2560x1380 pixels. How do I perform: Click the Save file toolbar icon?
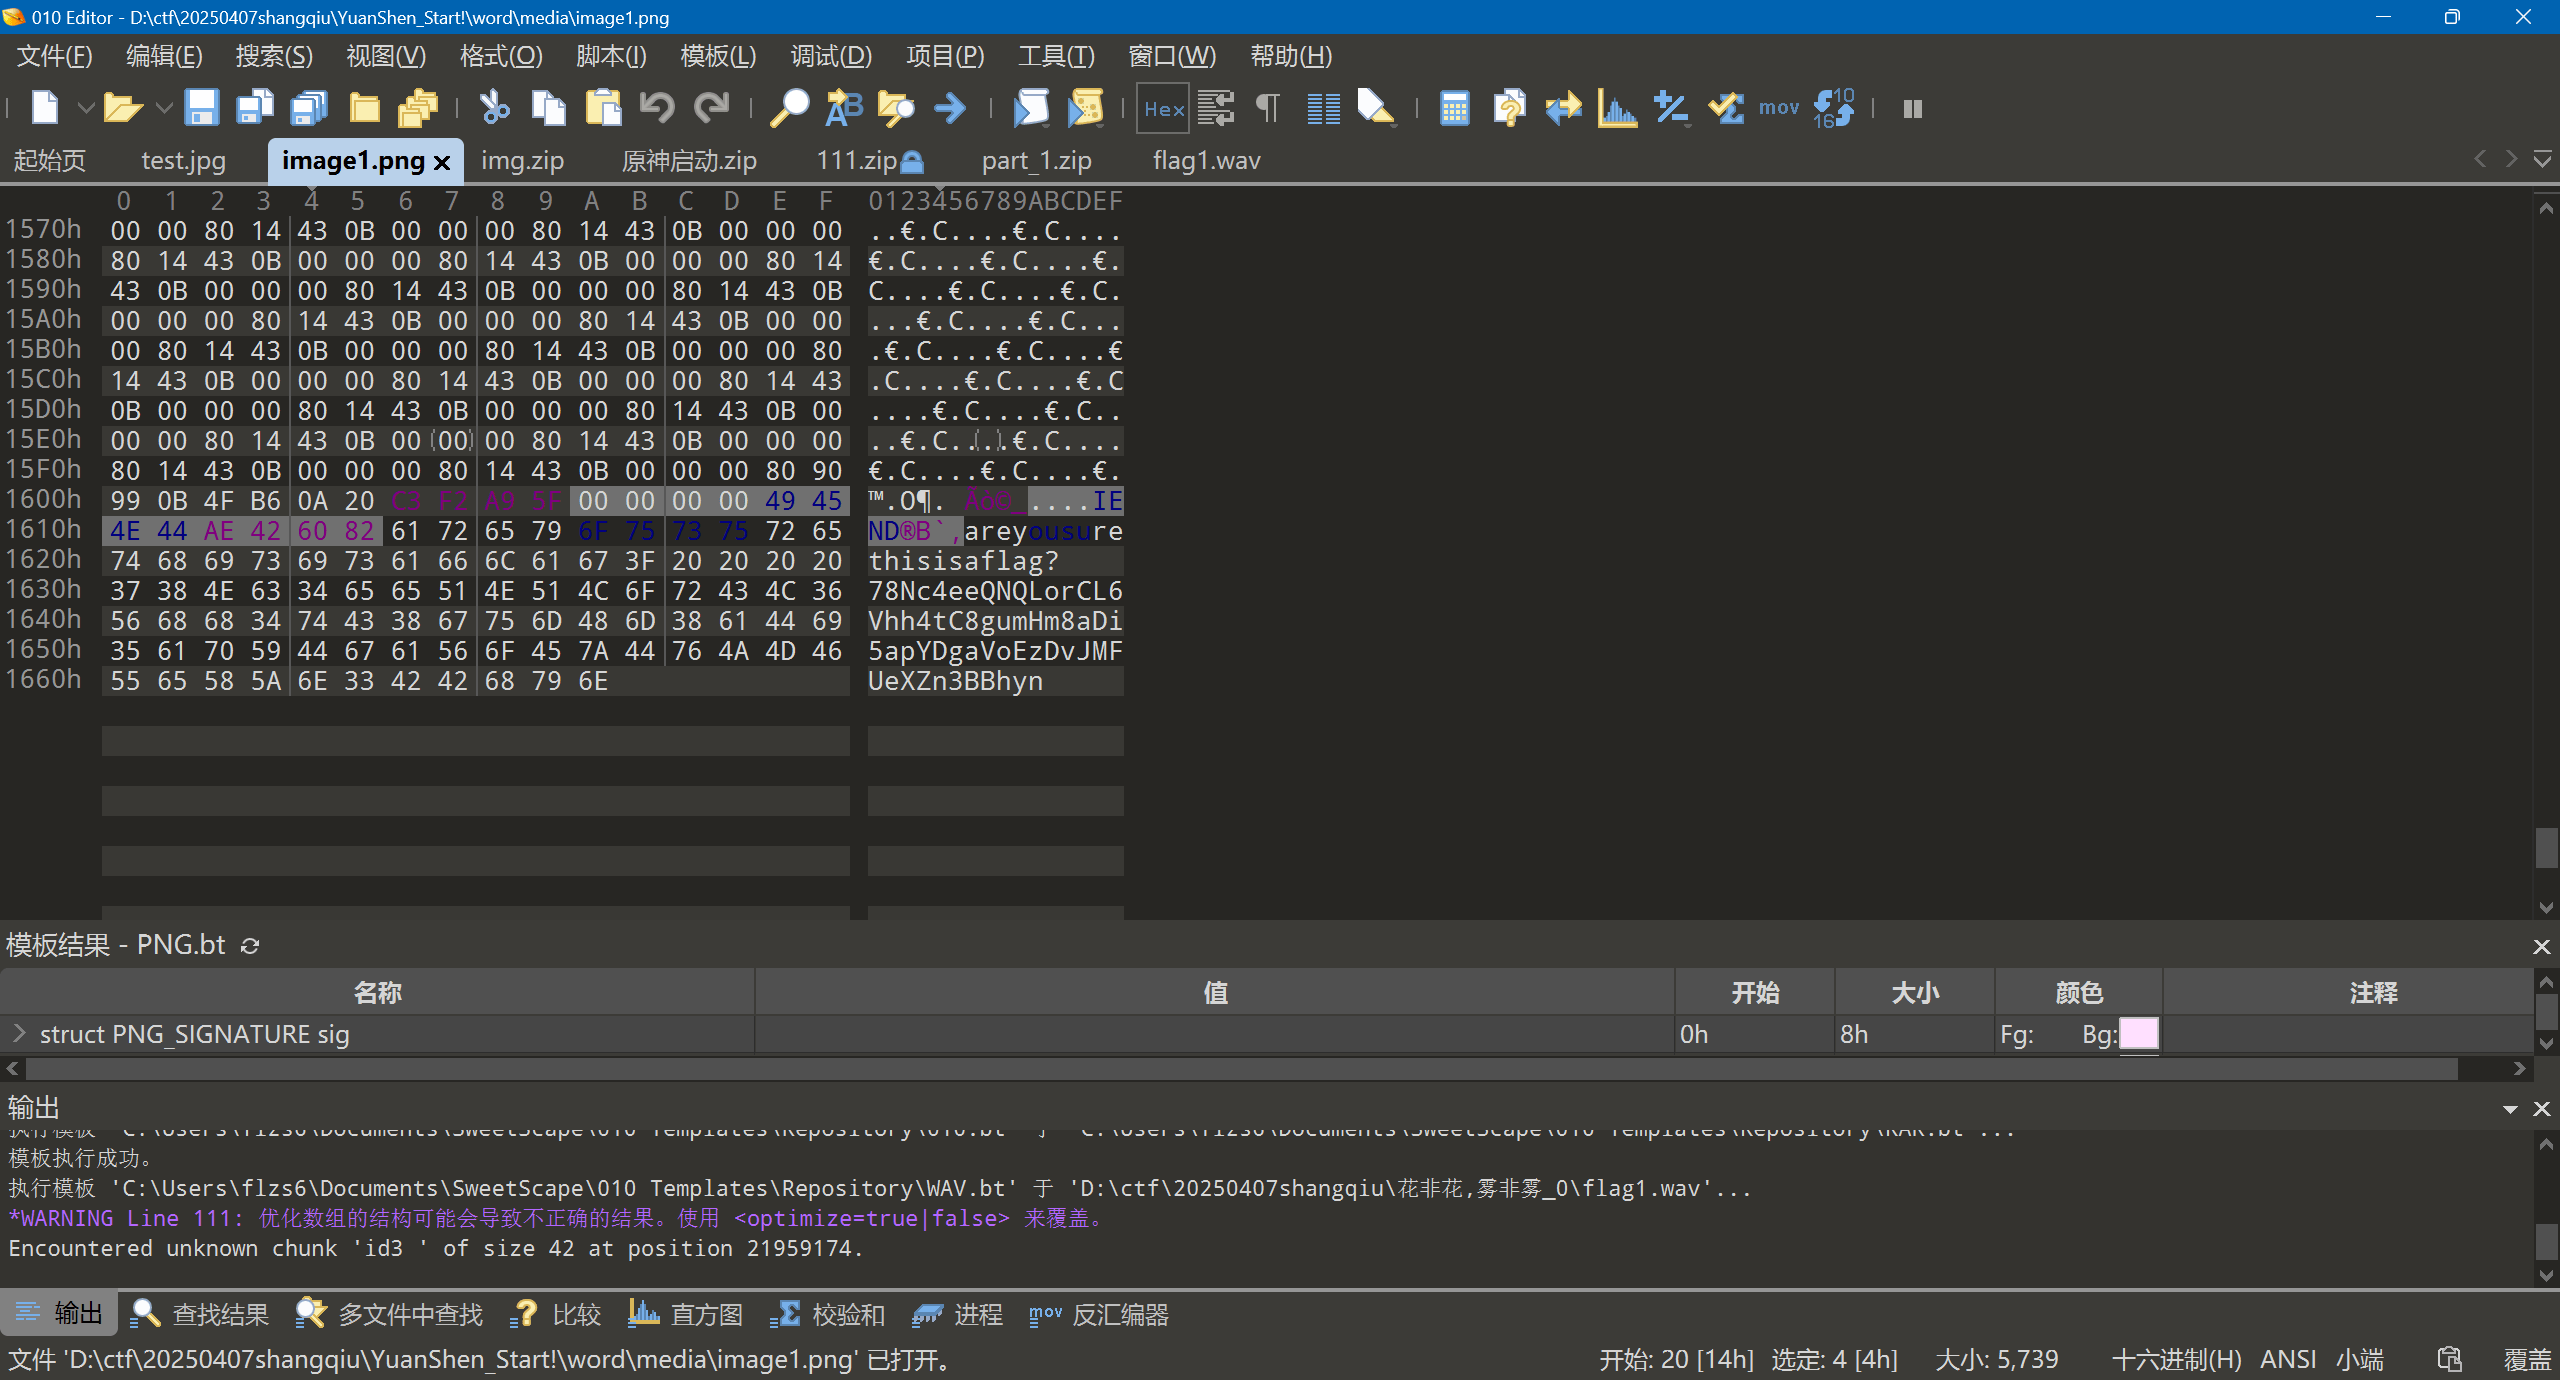(201, 108)
